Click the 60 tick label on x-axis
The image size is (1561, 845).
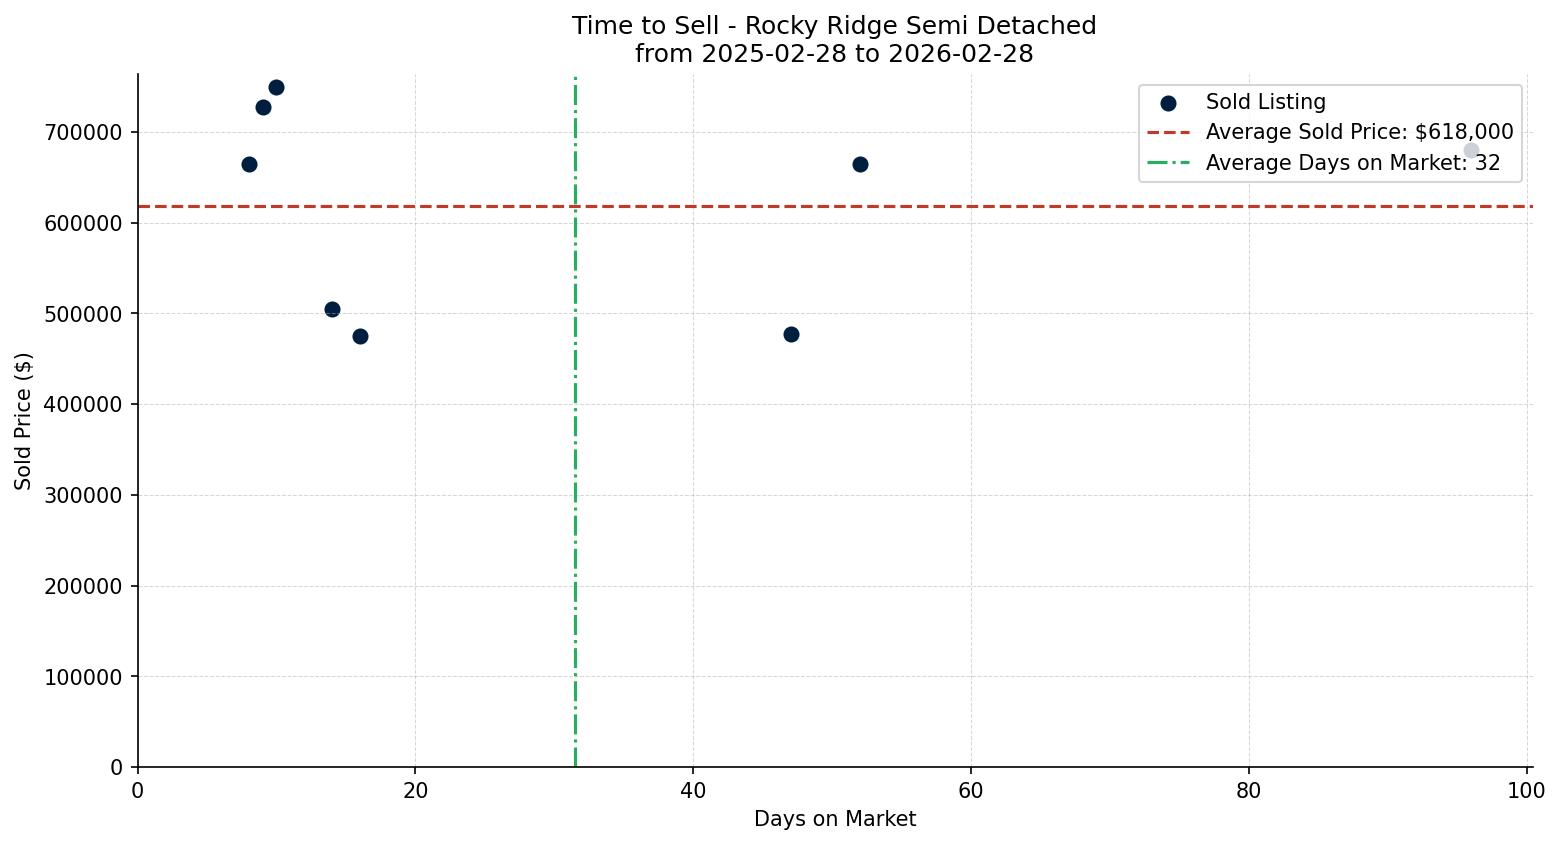point(970,791)
